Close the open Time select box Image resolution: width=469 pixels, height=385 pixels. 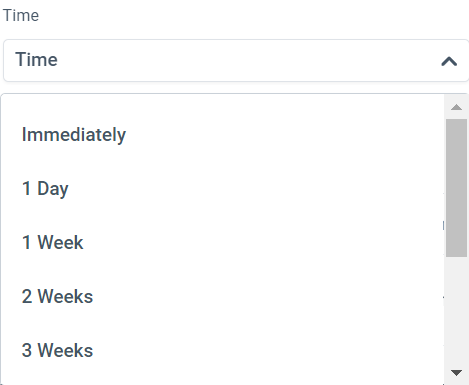point(449,61)
